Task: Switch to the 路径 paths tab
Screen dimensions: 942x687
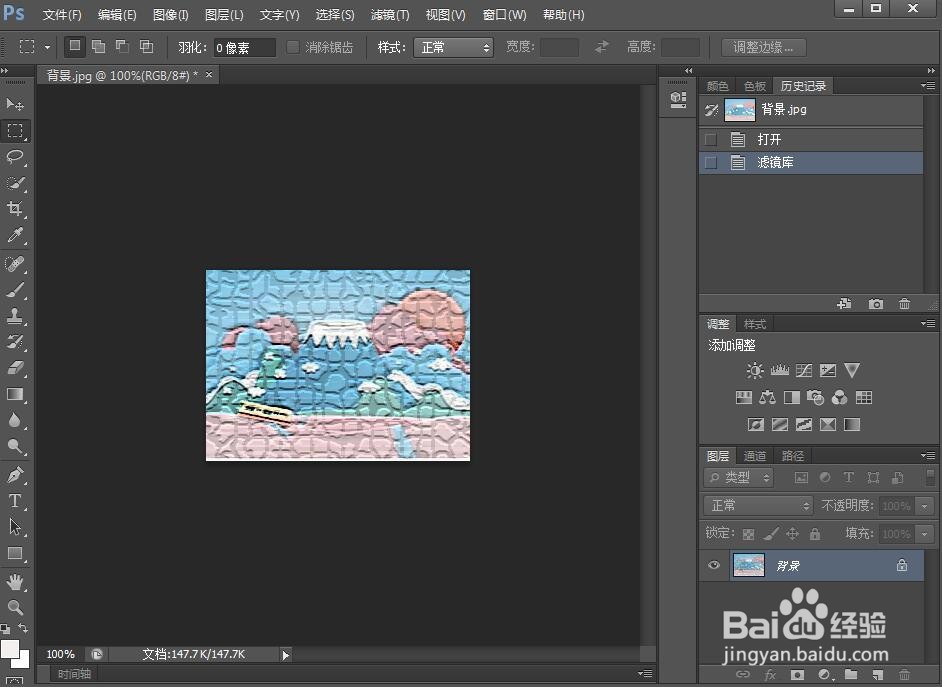Action: (792, 456)
